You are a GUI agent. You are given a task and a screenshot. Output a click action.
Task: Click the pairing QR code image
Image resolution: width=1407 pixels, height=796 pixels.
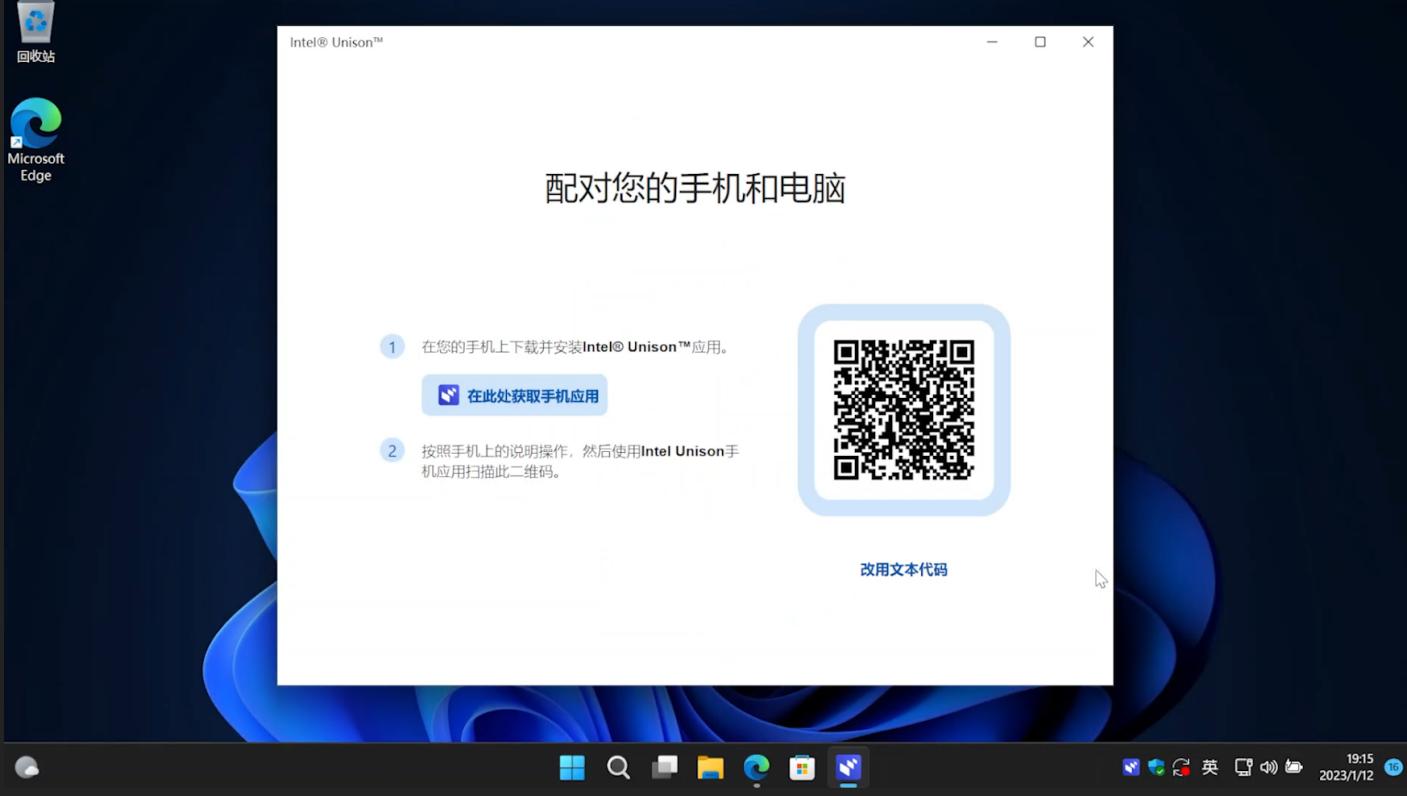(904, 410)
